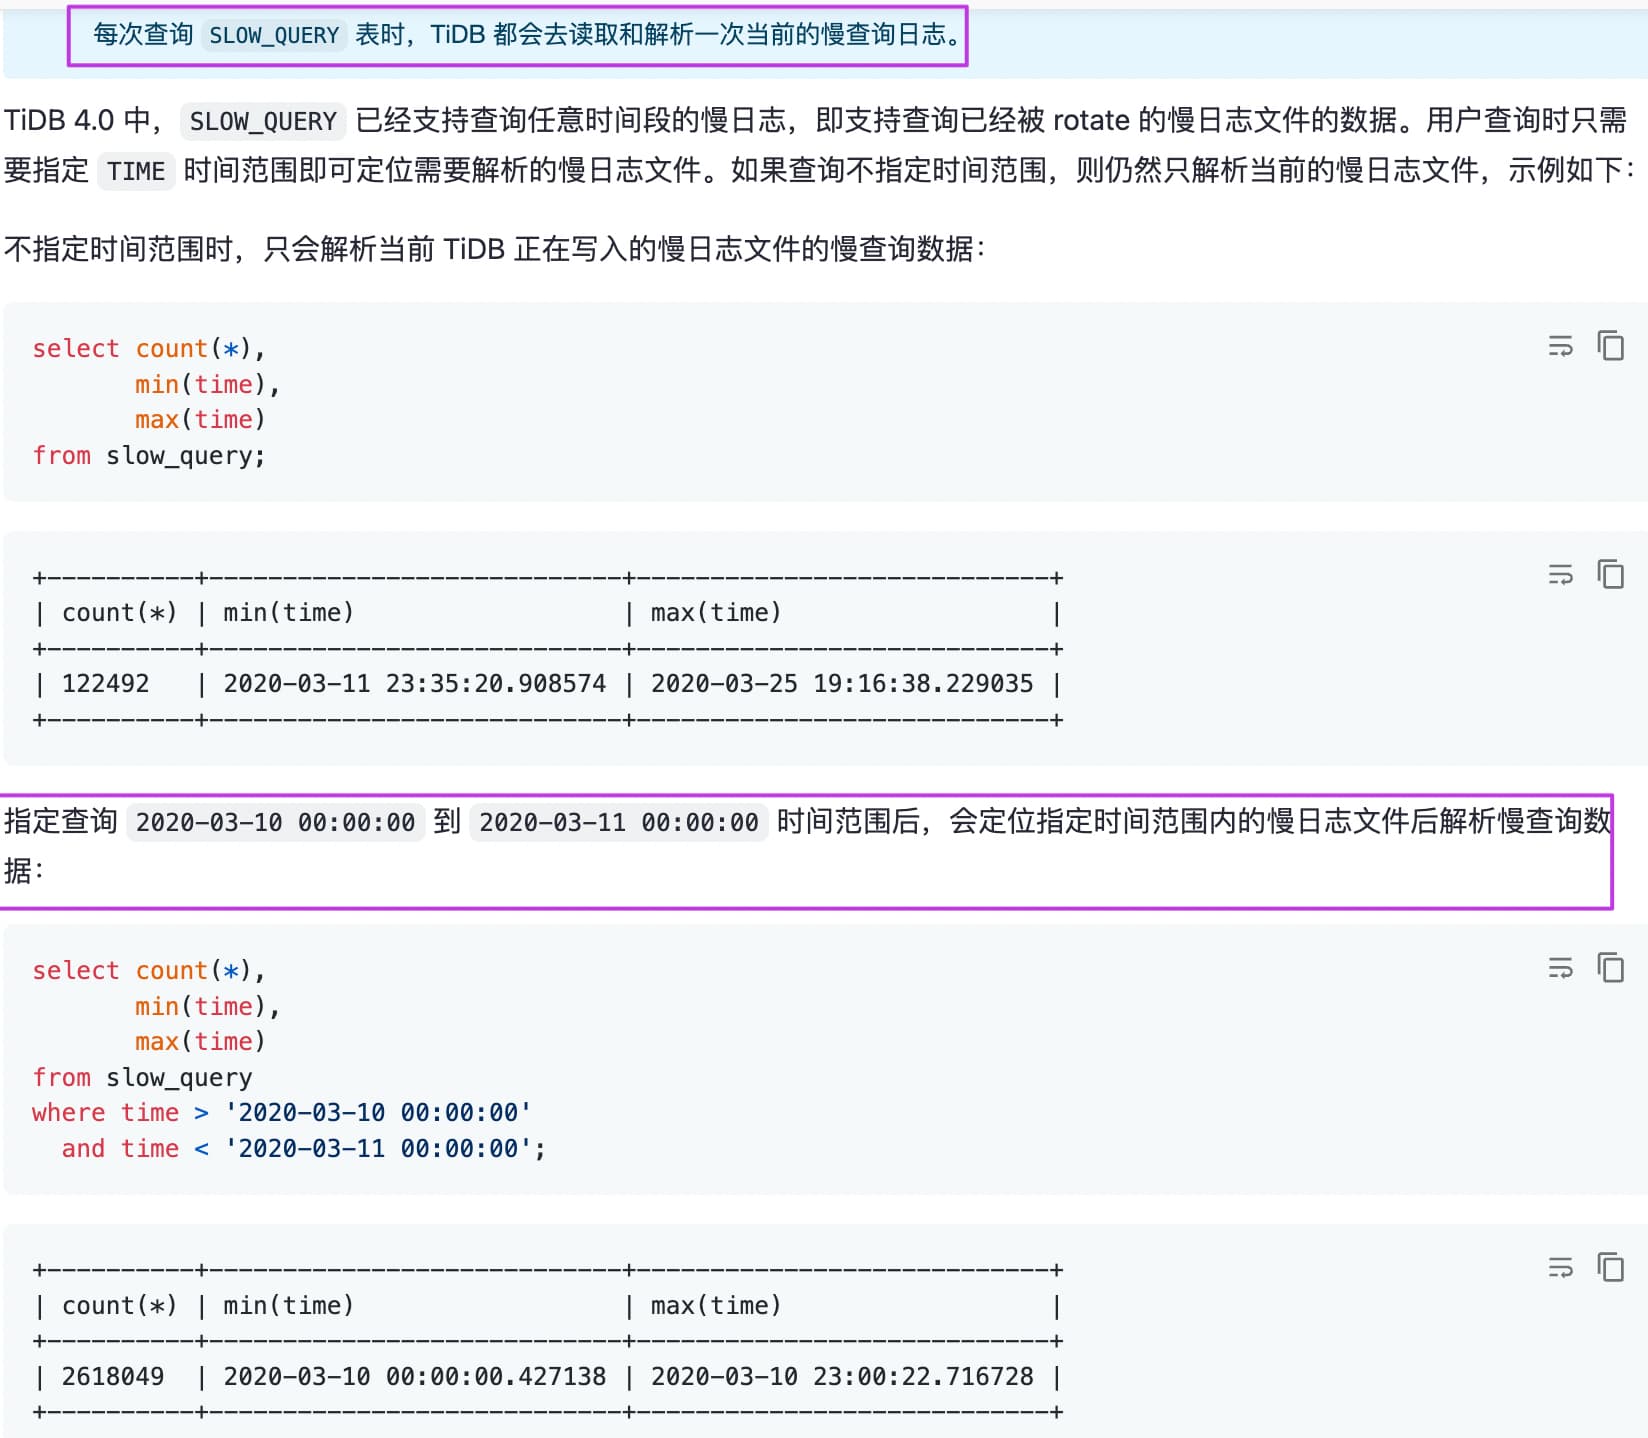Copy the result table containing 122492
This screenshot has width=1648, height=1438.
tap(1610, 574)
